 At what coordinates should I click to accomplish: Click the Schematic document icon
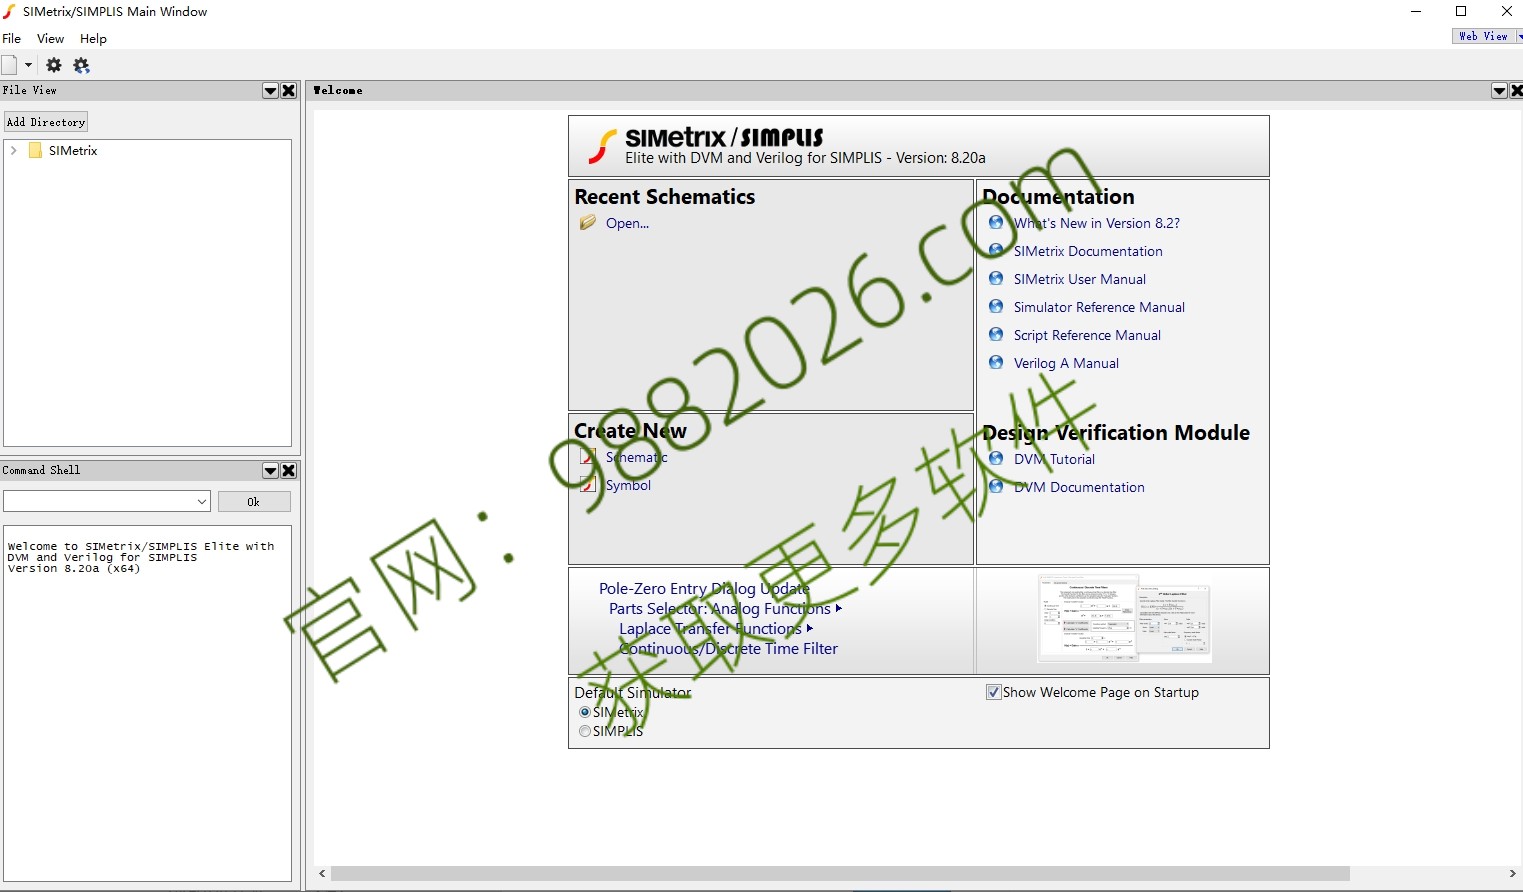[x=588, y=456]
